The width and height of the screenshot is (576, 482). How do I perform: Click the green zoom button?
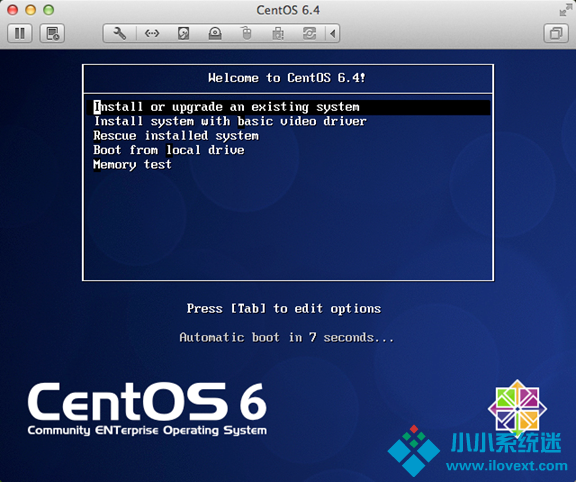[x=48, y=10]
